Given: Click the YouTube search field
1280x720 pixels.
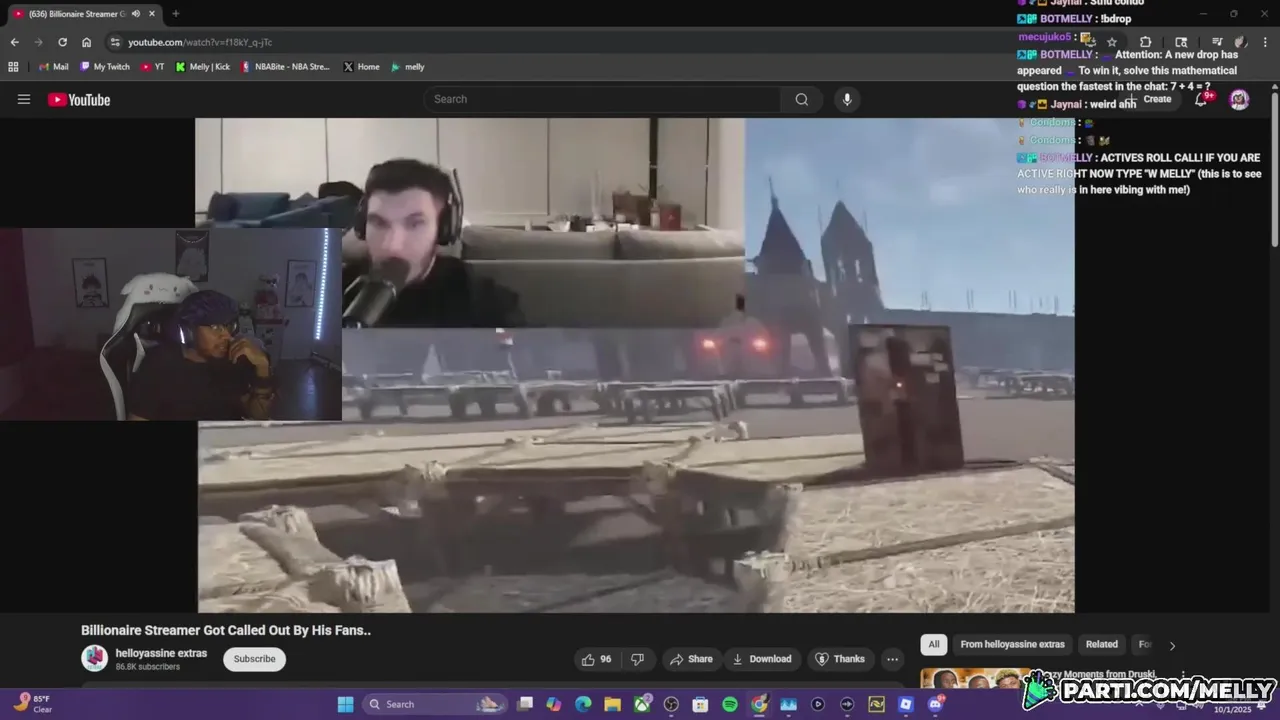Looking at the screenshot, I should point(602,99).
